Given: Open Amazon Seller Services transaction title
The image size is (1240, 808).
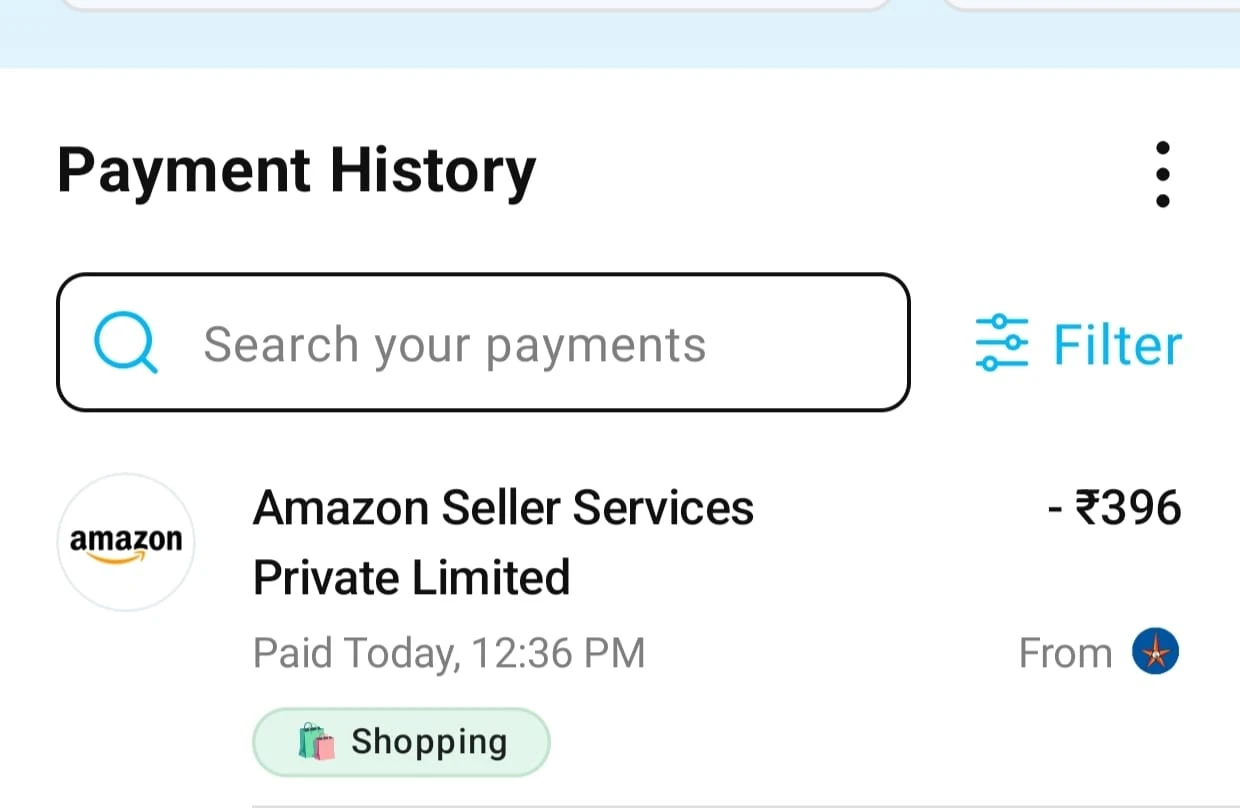Looking at the screenshot, I should point(503,508).
